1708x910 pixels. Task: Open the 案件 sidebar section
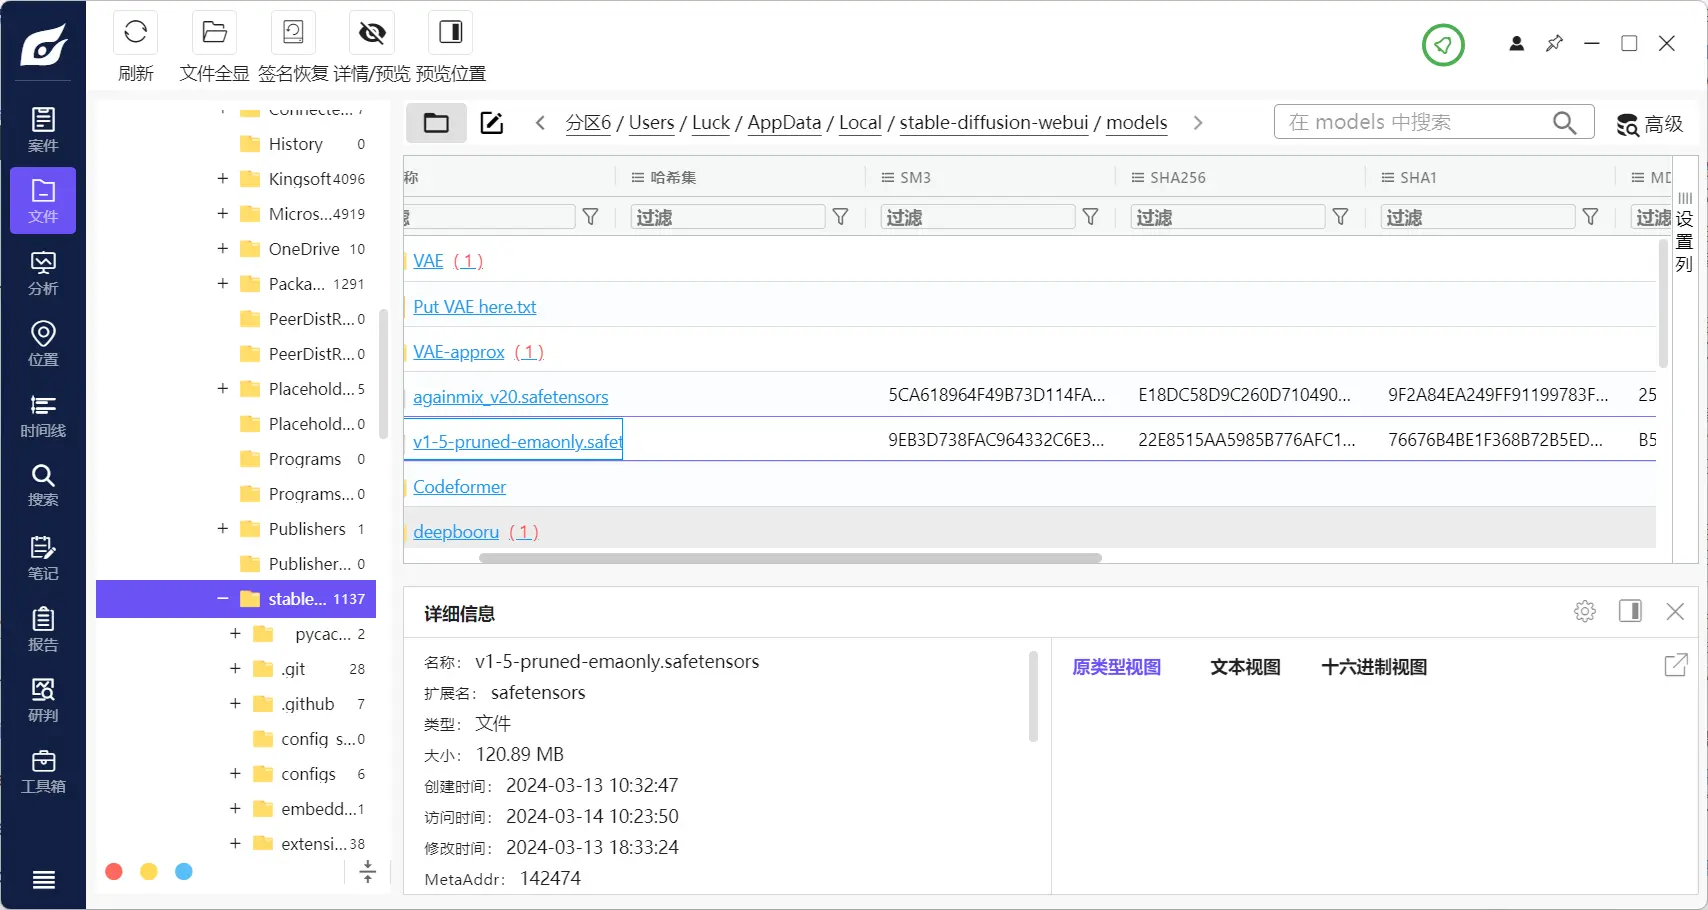pos(43,130)
